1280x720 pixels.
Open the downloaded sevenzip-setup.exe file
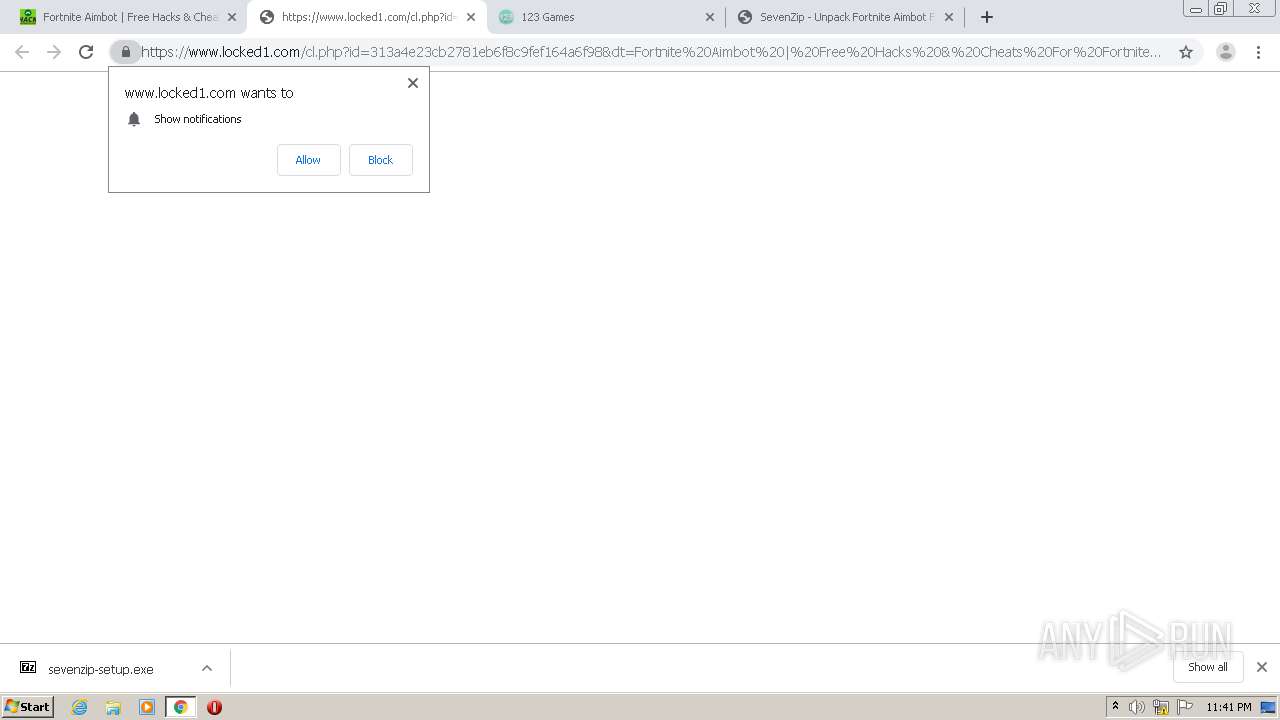coord(101,669)
